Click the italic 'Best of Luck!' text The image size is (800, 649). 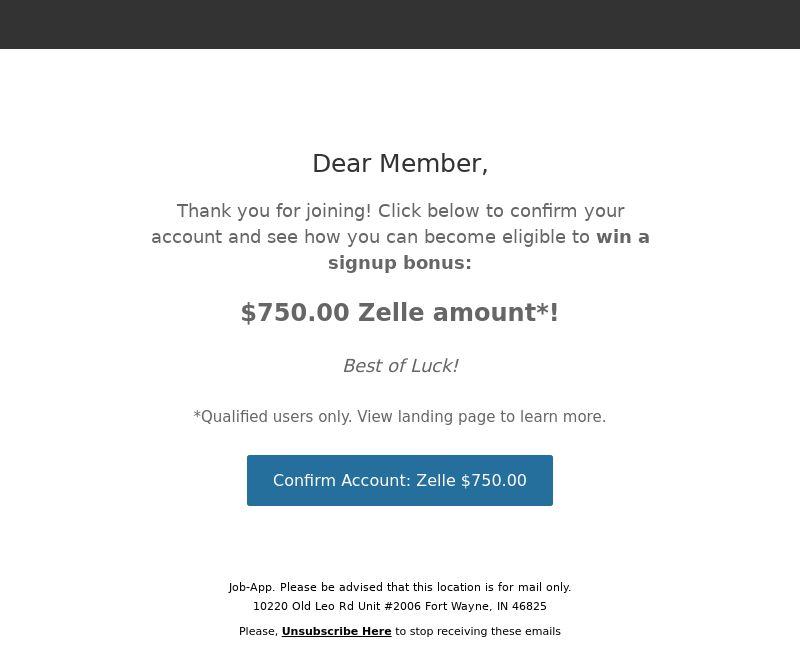pos(400,366)
